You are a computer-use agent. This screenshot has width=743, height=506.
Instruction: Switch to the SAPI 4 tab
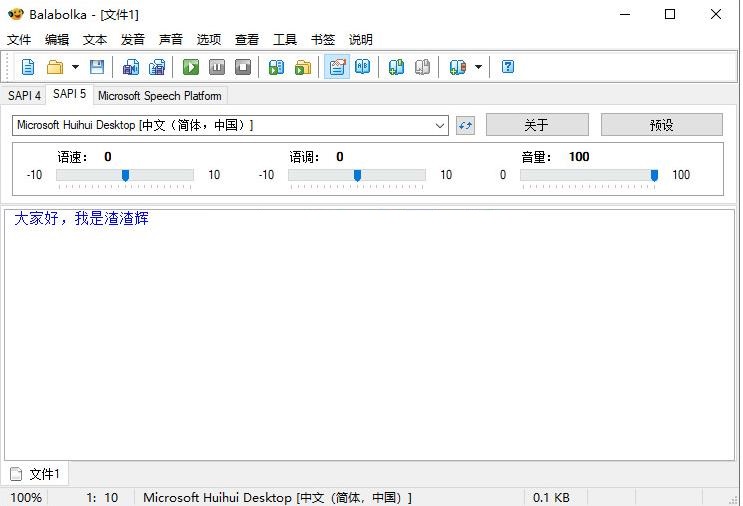[24, 96]
